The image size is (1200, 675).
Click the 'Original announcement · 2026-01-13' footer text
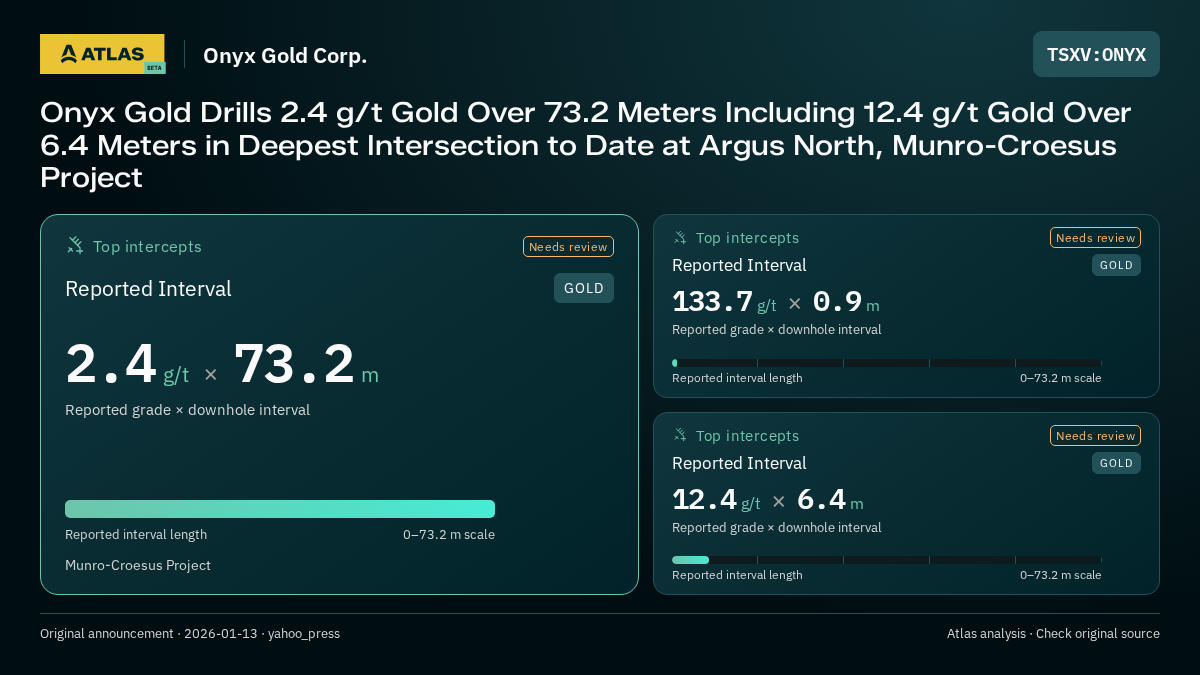(x=190, y=634)
